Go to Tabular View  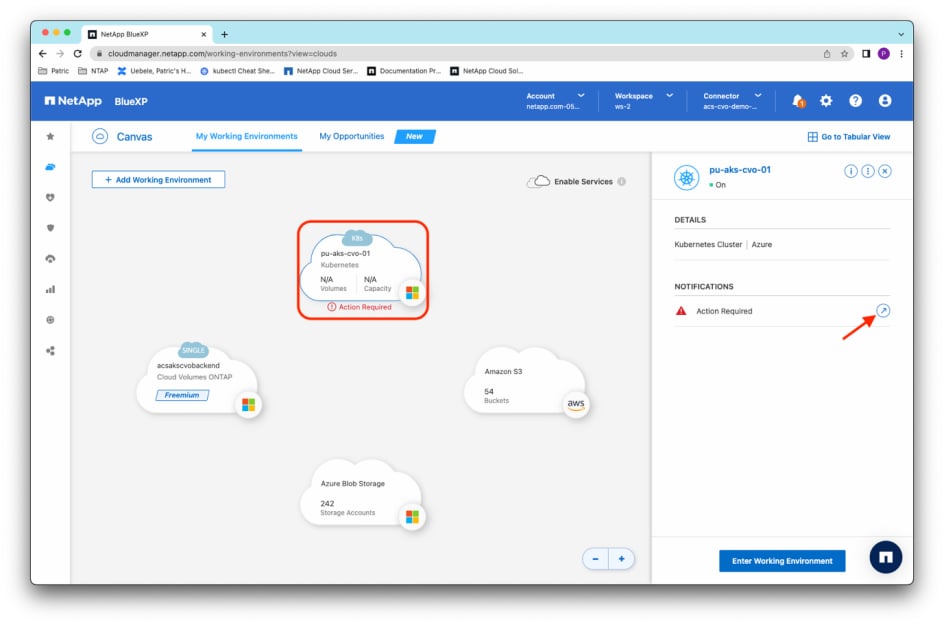848,137
